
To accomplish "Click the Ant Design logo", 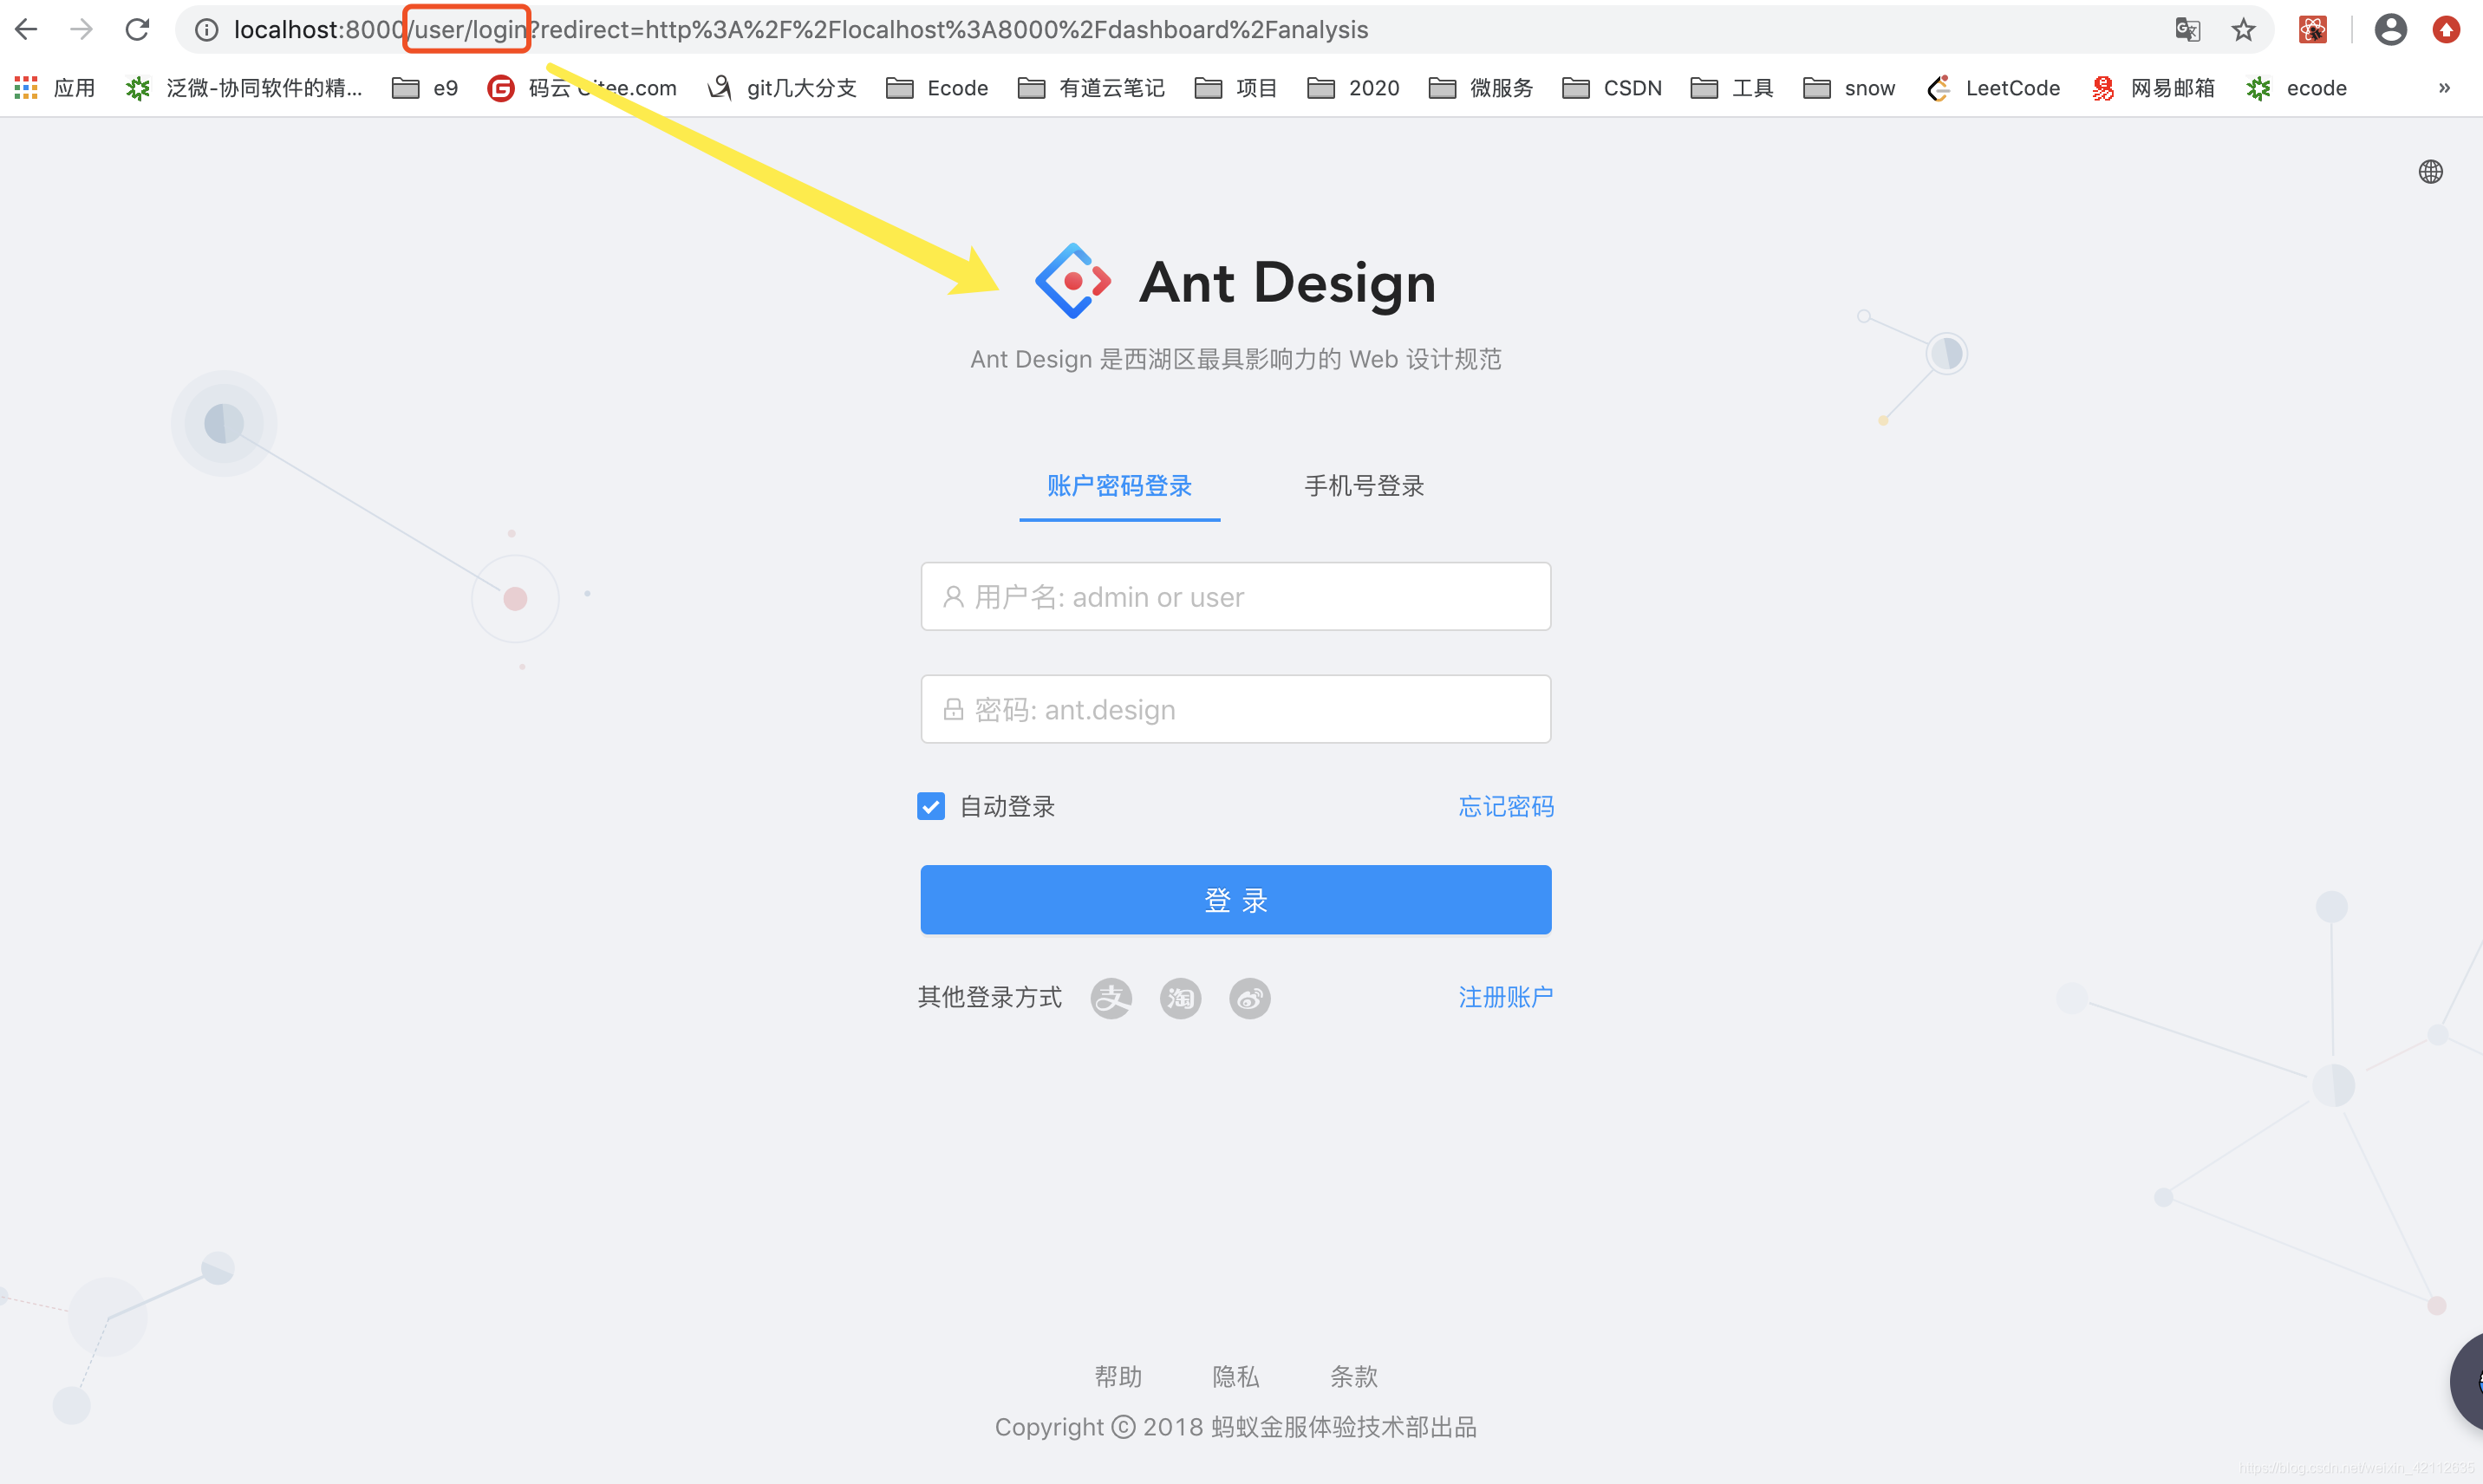I will click(1073, 281).
